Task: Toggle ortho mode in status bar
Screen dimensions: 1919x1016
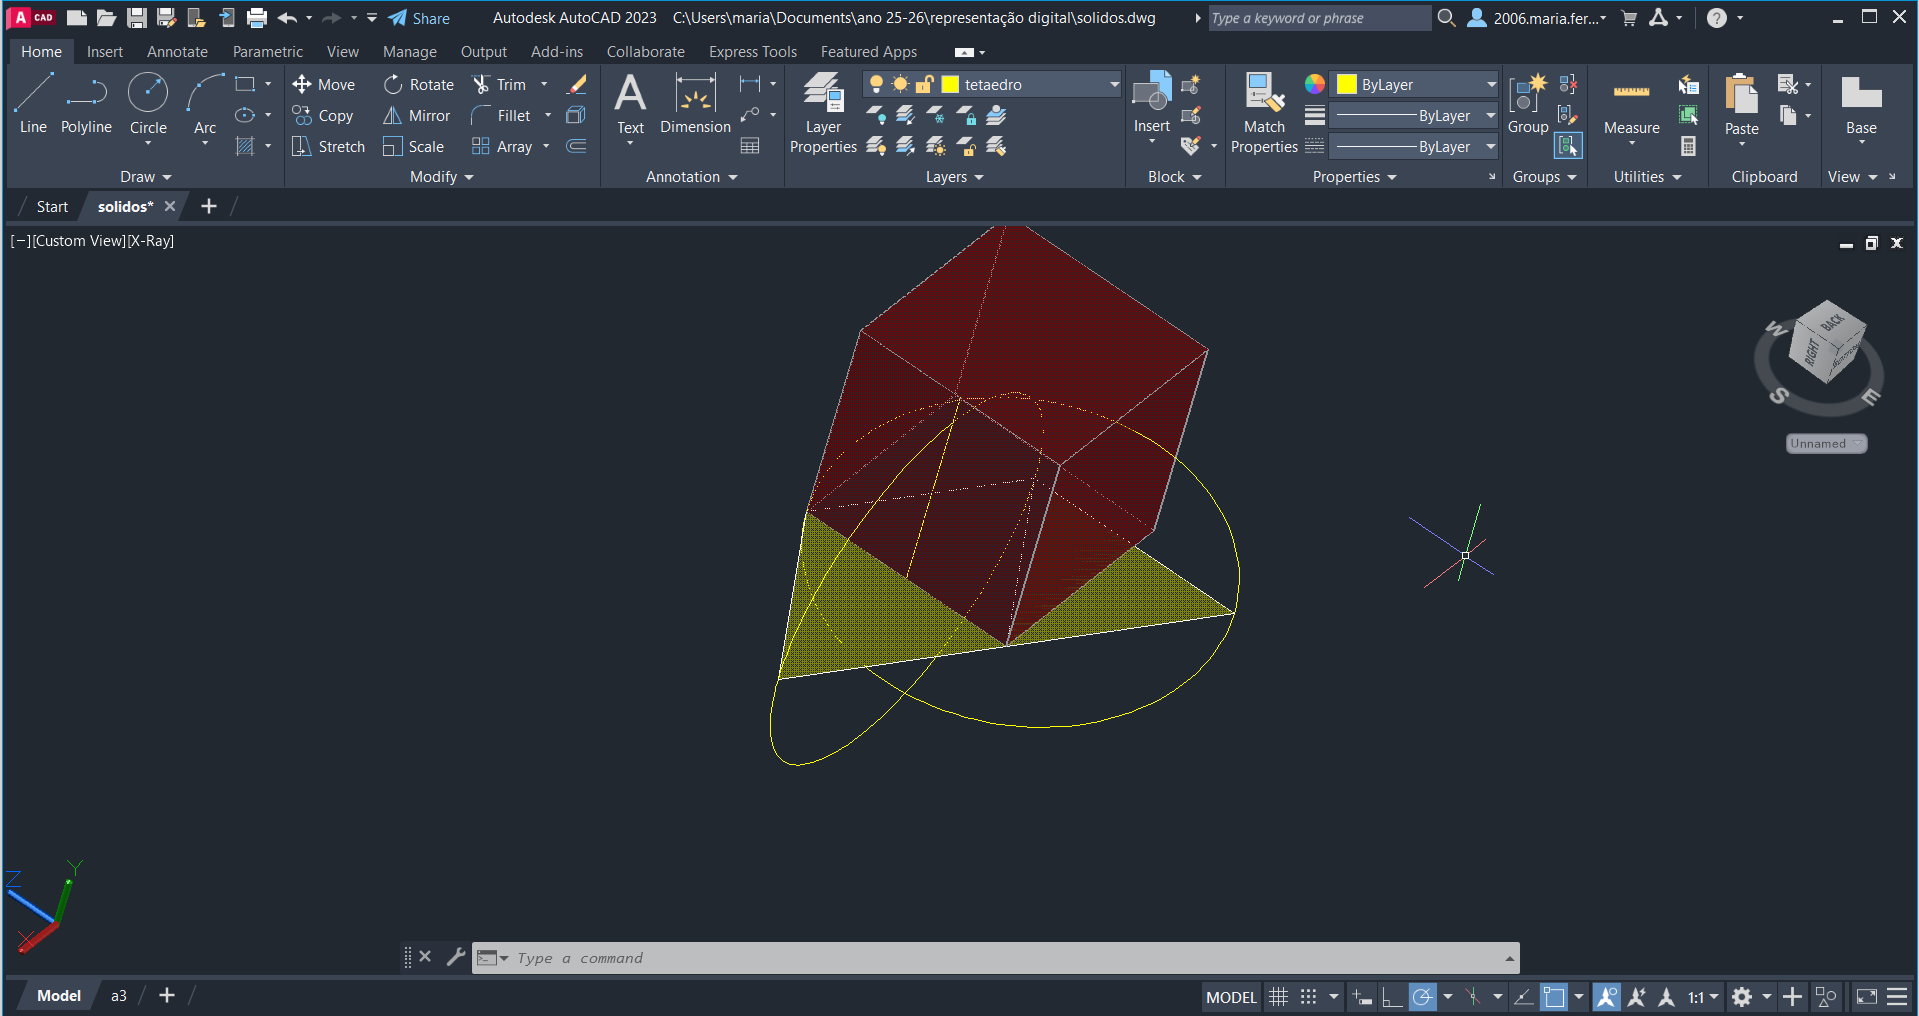Action: tap(1391, 997)
